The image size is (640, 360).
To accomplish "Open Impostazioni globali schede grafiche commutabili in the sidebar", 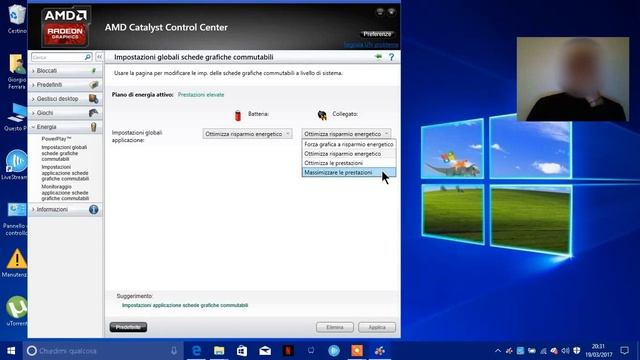I will click(x=64, y=153).
